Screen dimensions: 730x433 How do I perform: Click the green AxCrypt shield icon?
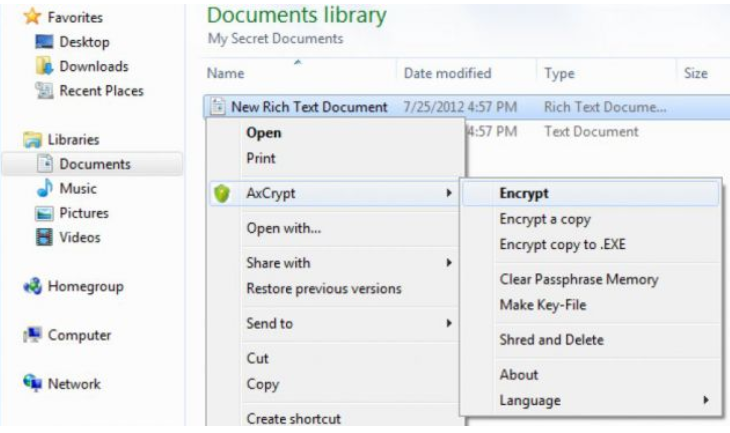pos(222,193)
